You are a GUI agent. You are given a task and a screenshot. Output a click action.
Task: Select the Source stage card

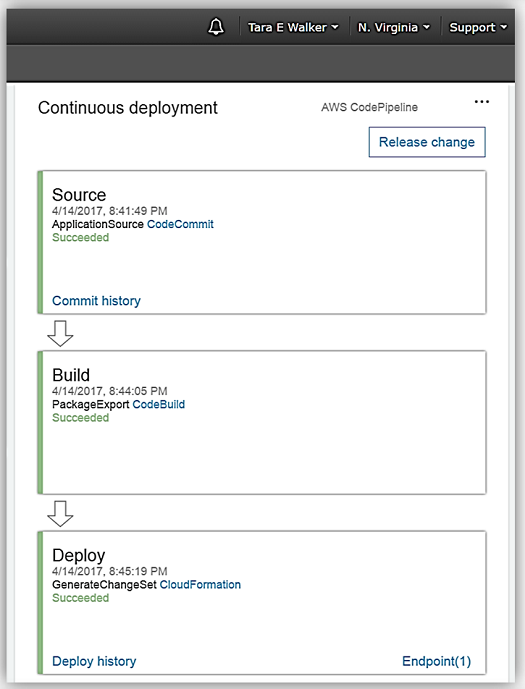point(262,242)
